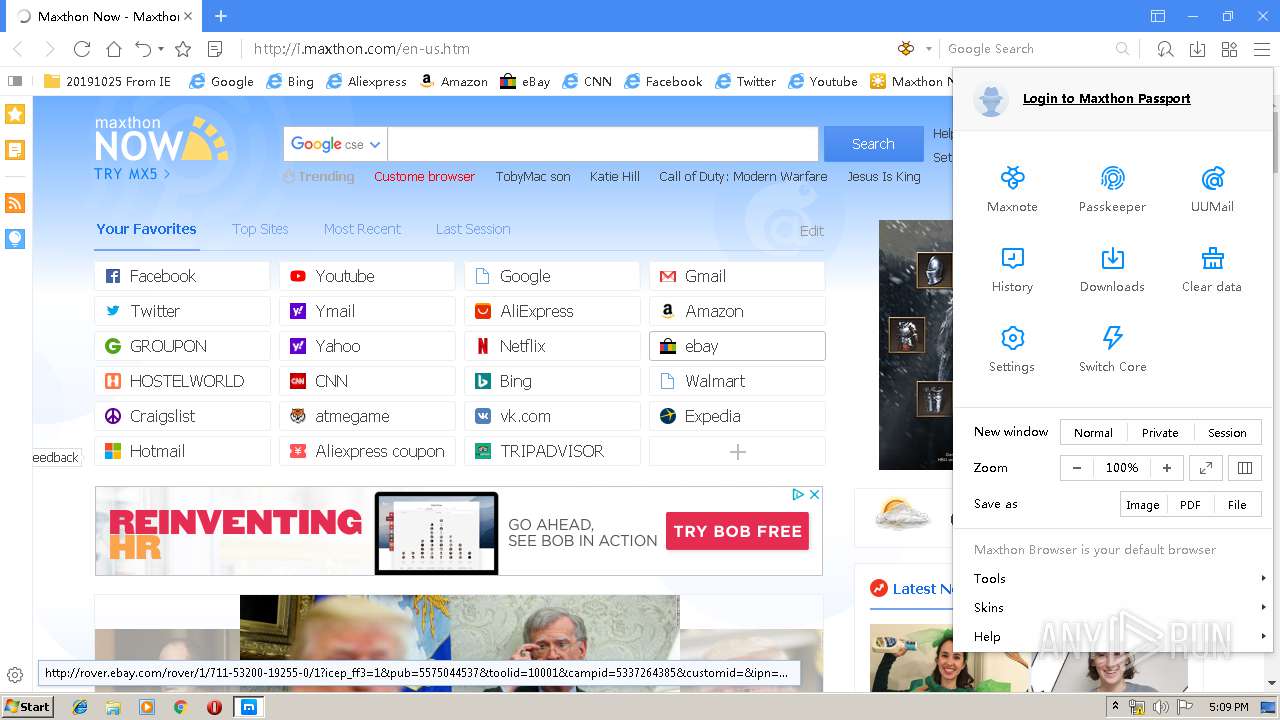The image size is (1280, 720).
Task: Open UUMail from the menu panel
Action: [x=1212, y=189]
